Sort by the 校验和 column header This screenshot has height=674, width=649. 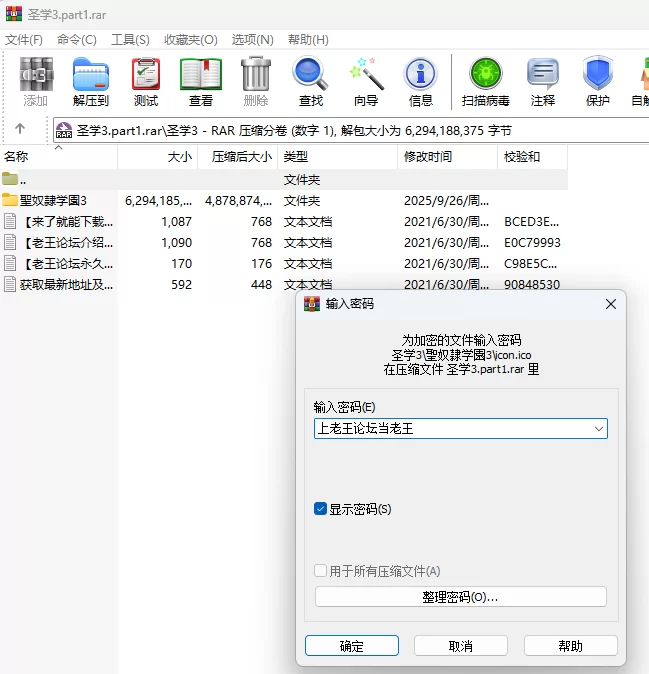pos(533,156)
